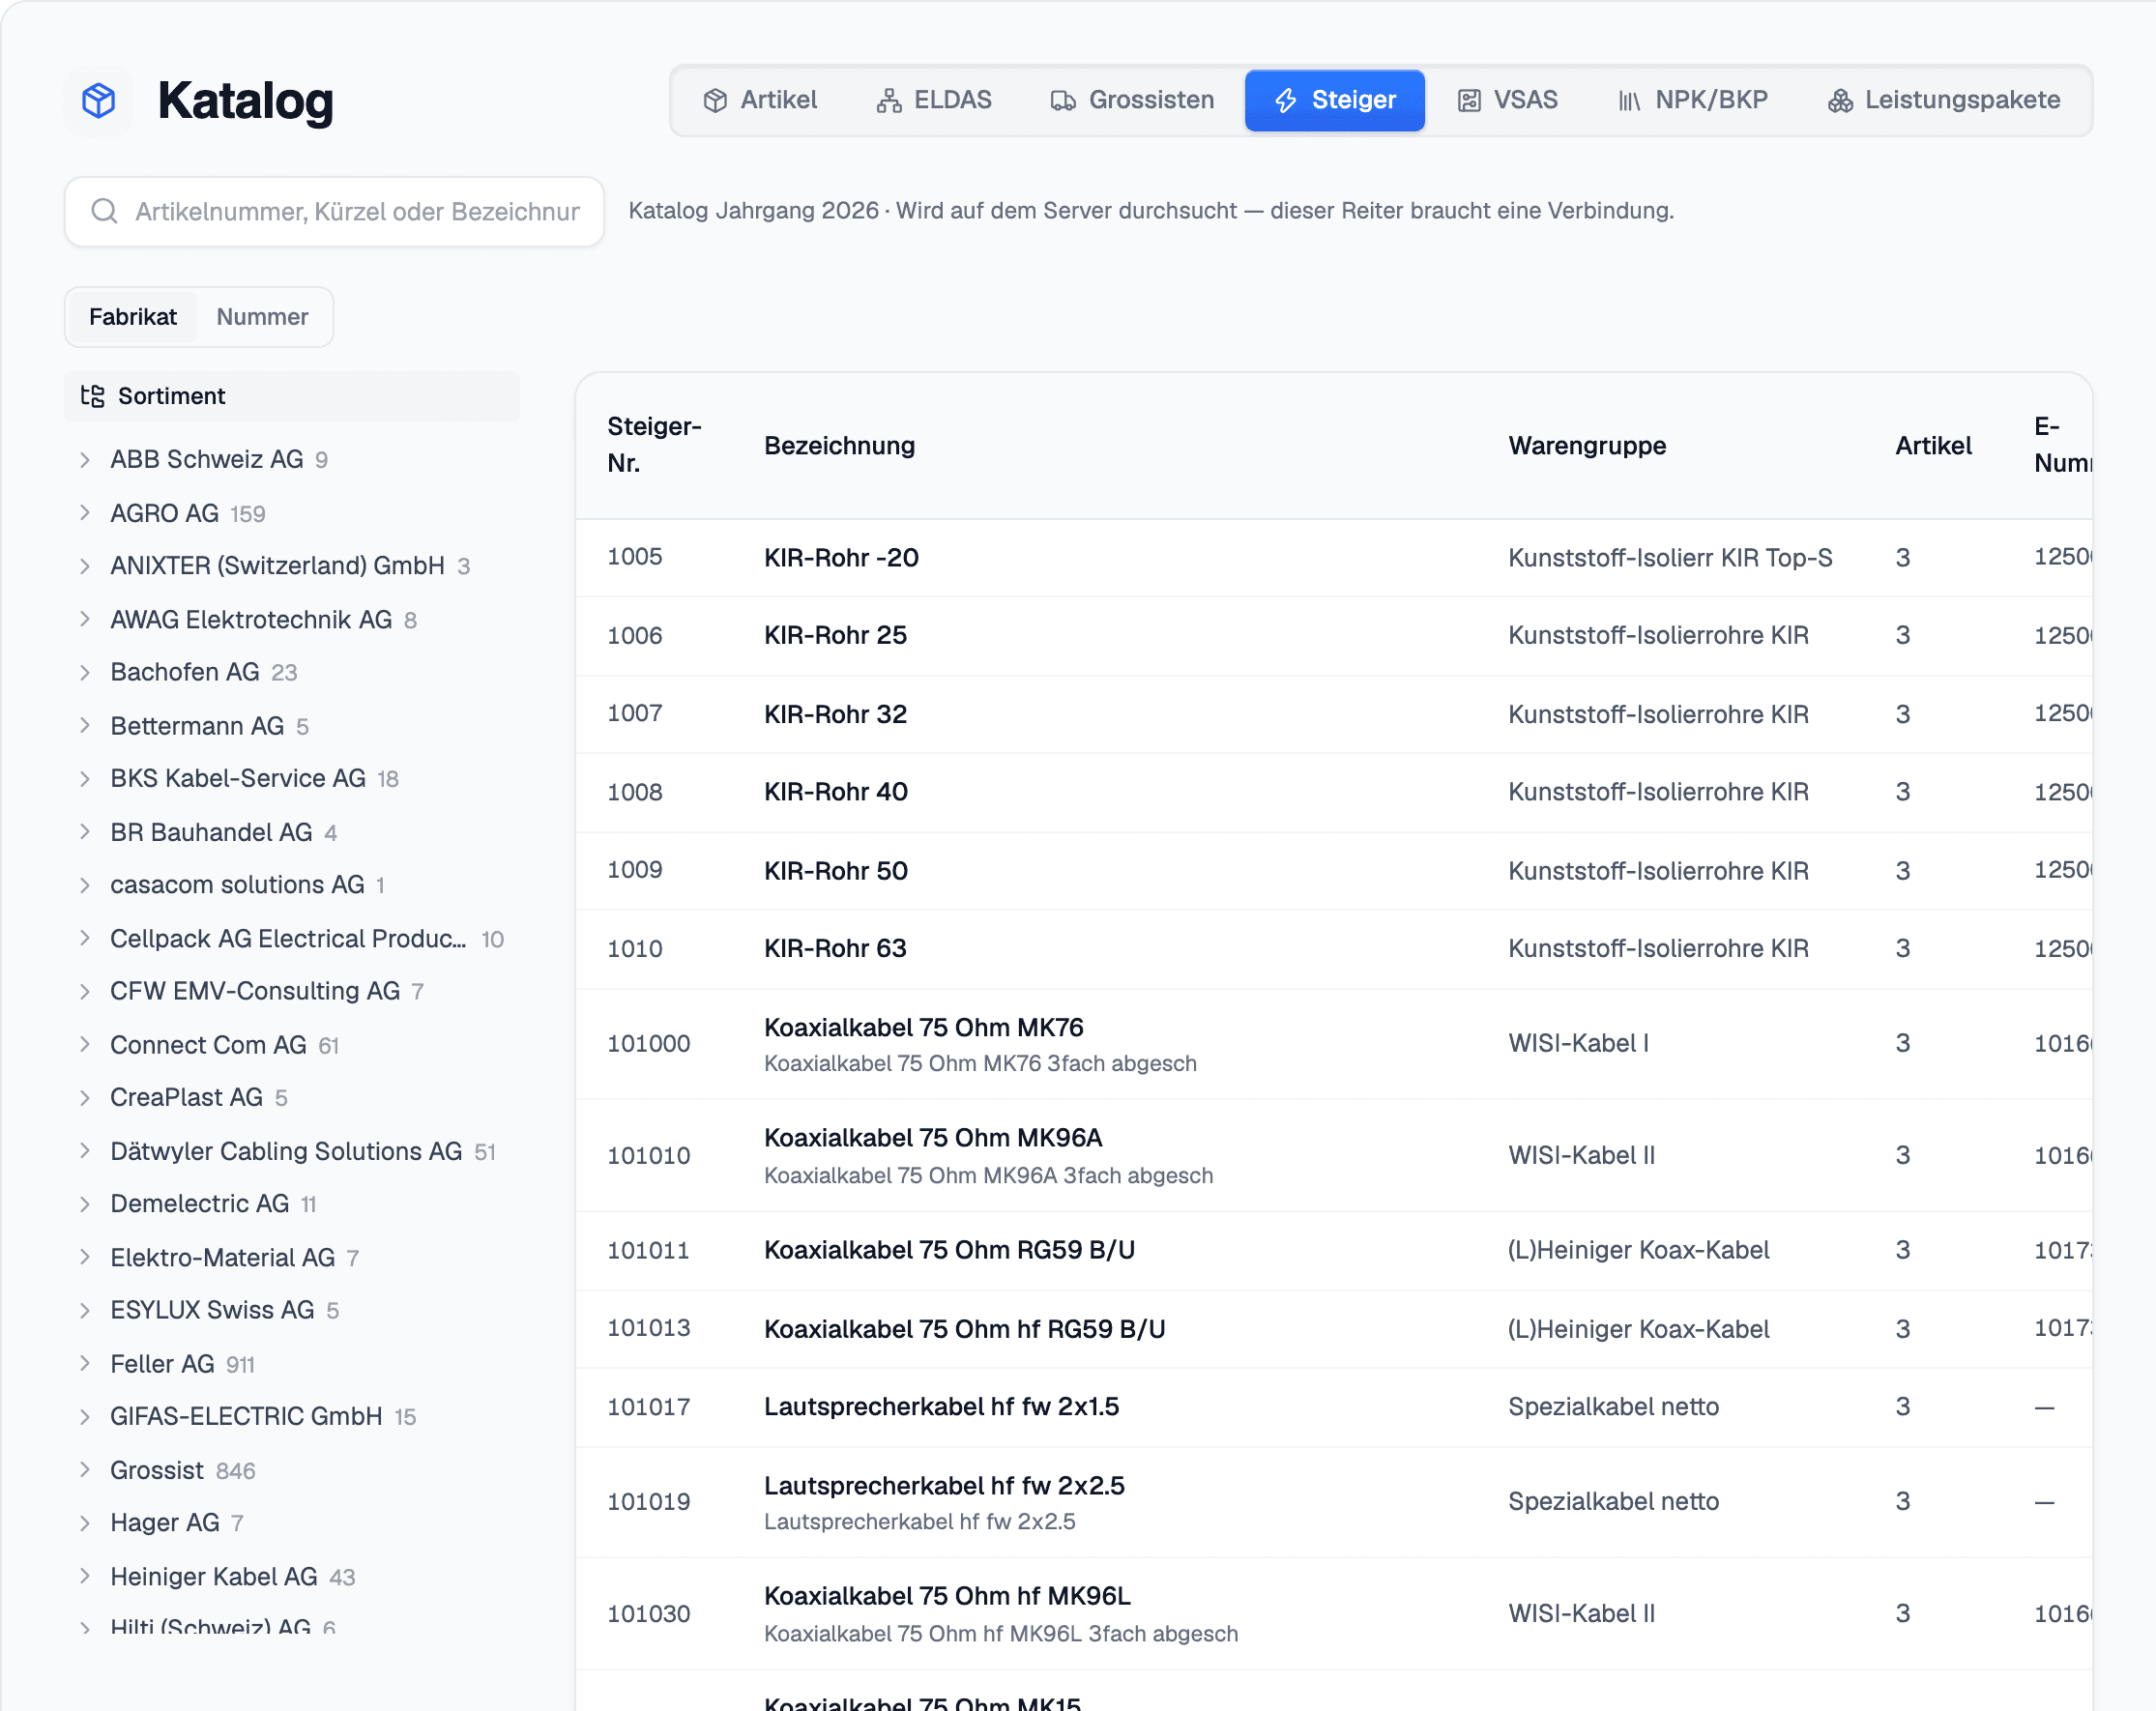
Task: Open the Leistungspakete tab
Action: pyautogui.click(x=1944, y=101)
